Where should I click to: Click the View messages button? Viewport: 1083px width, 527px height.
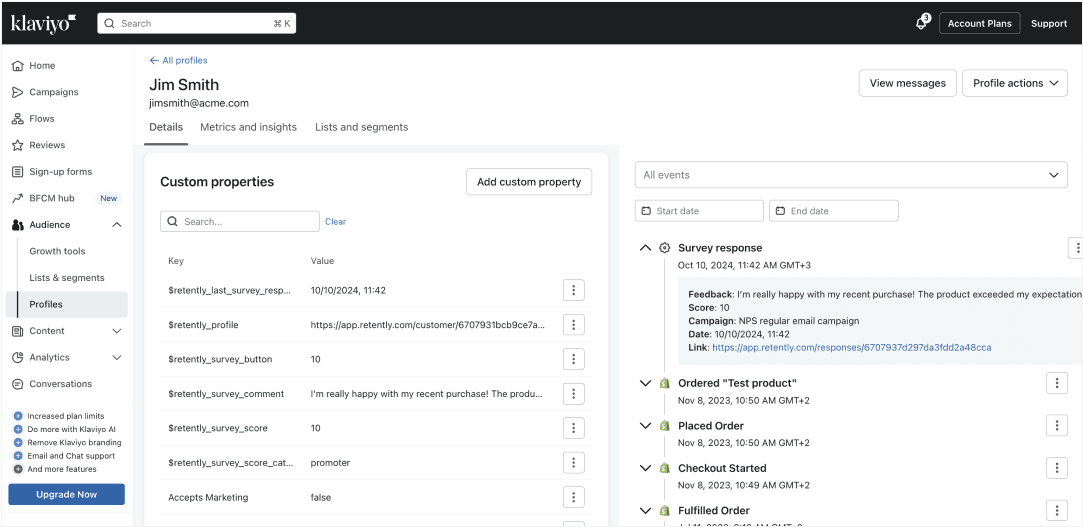click(x=908, y=83)
